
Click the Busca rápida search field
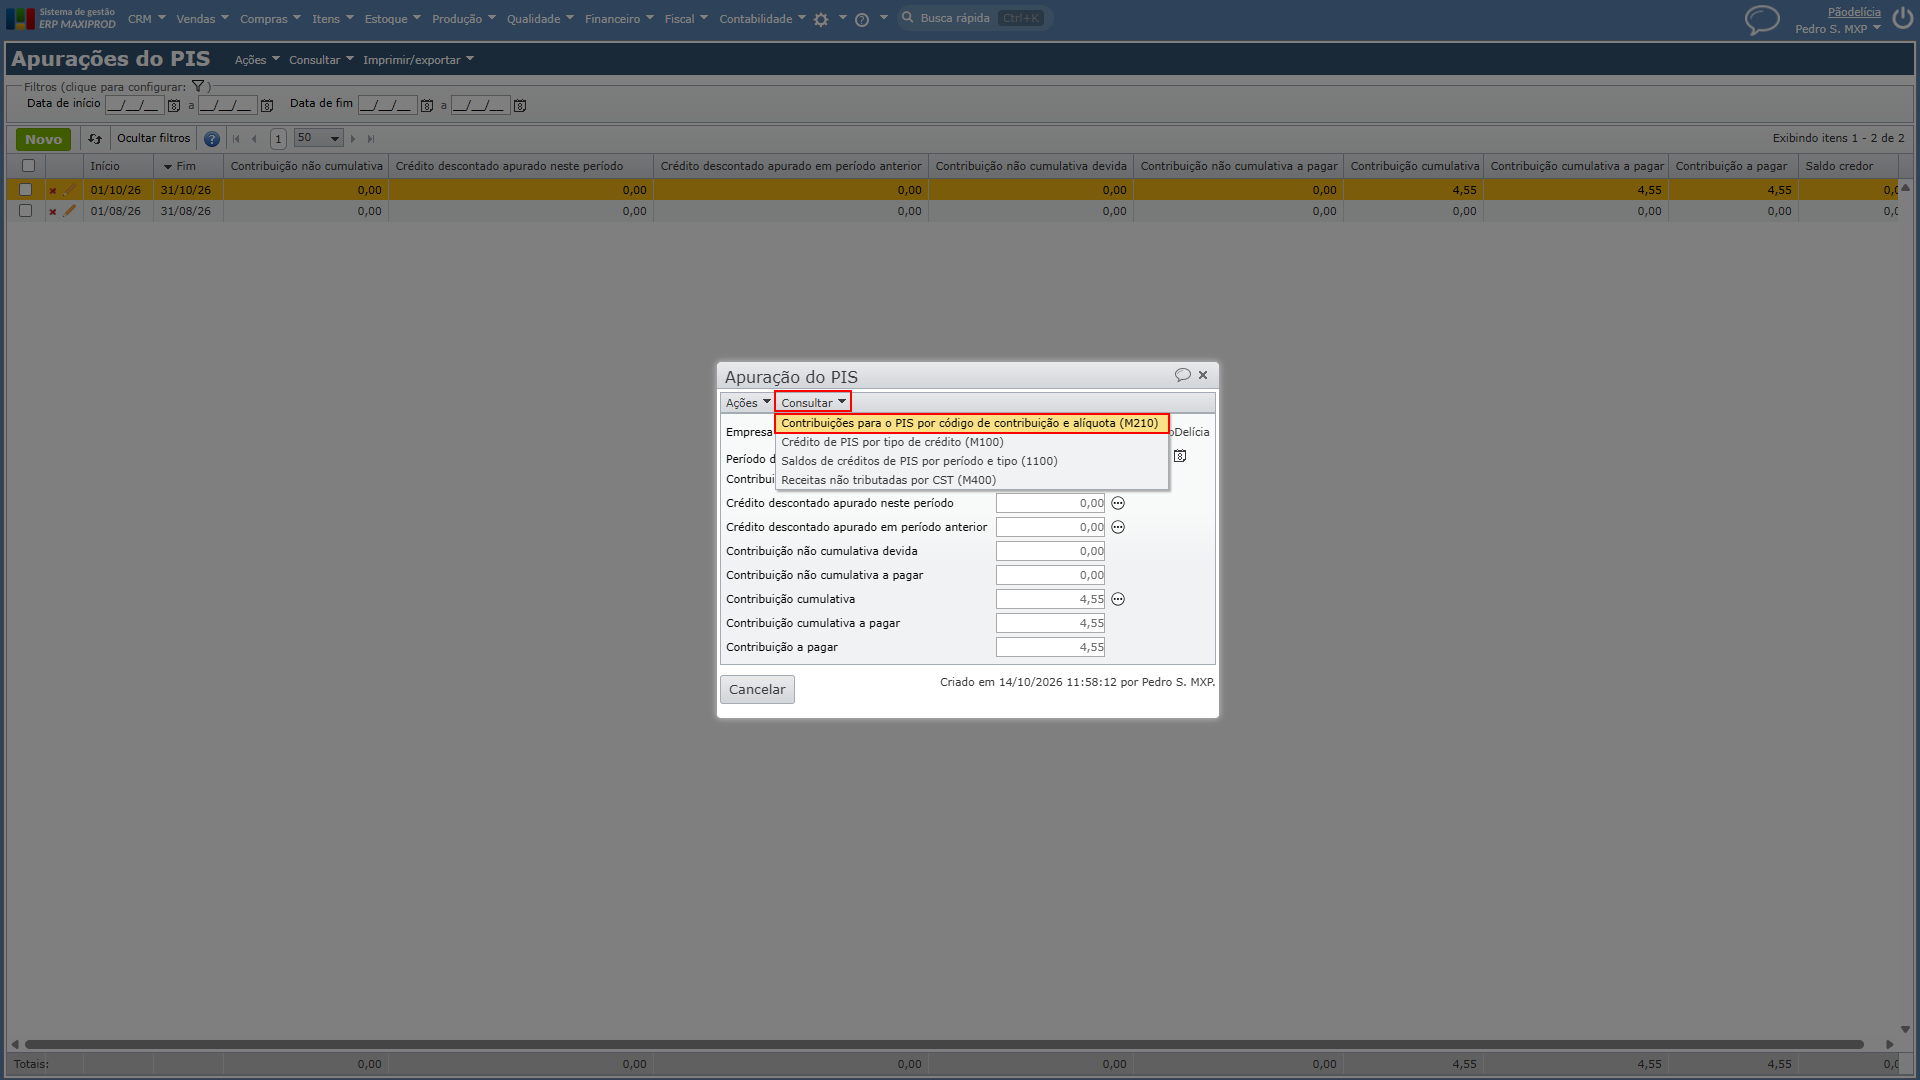pyautogui.click(x=975, y=18)
